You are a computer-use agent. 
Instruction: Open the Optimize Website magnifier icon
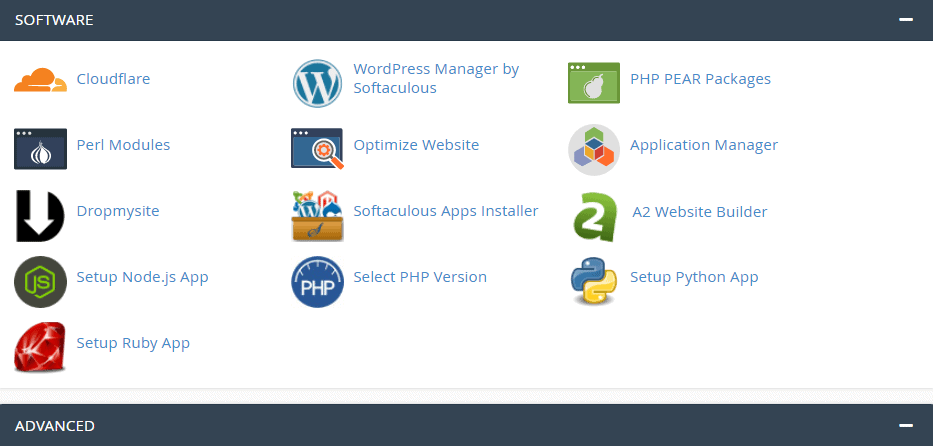click(317, 149)
